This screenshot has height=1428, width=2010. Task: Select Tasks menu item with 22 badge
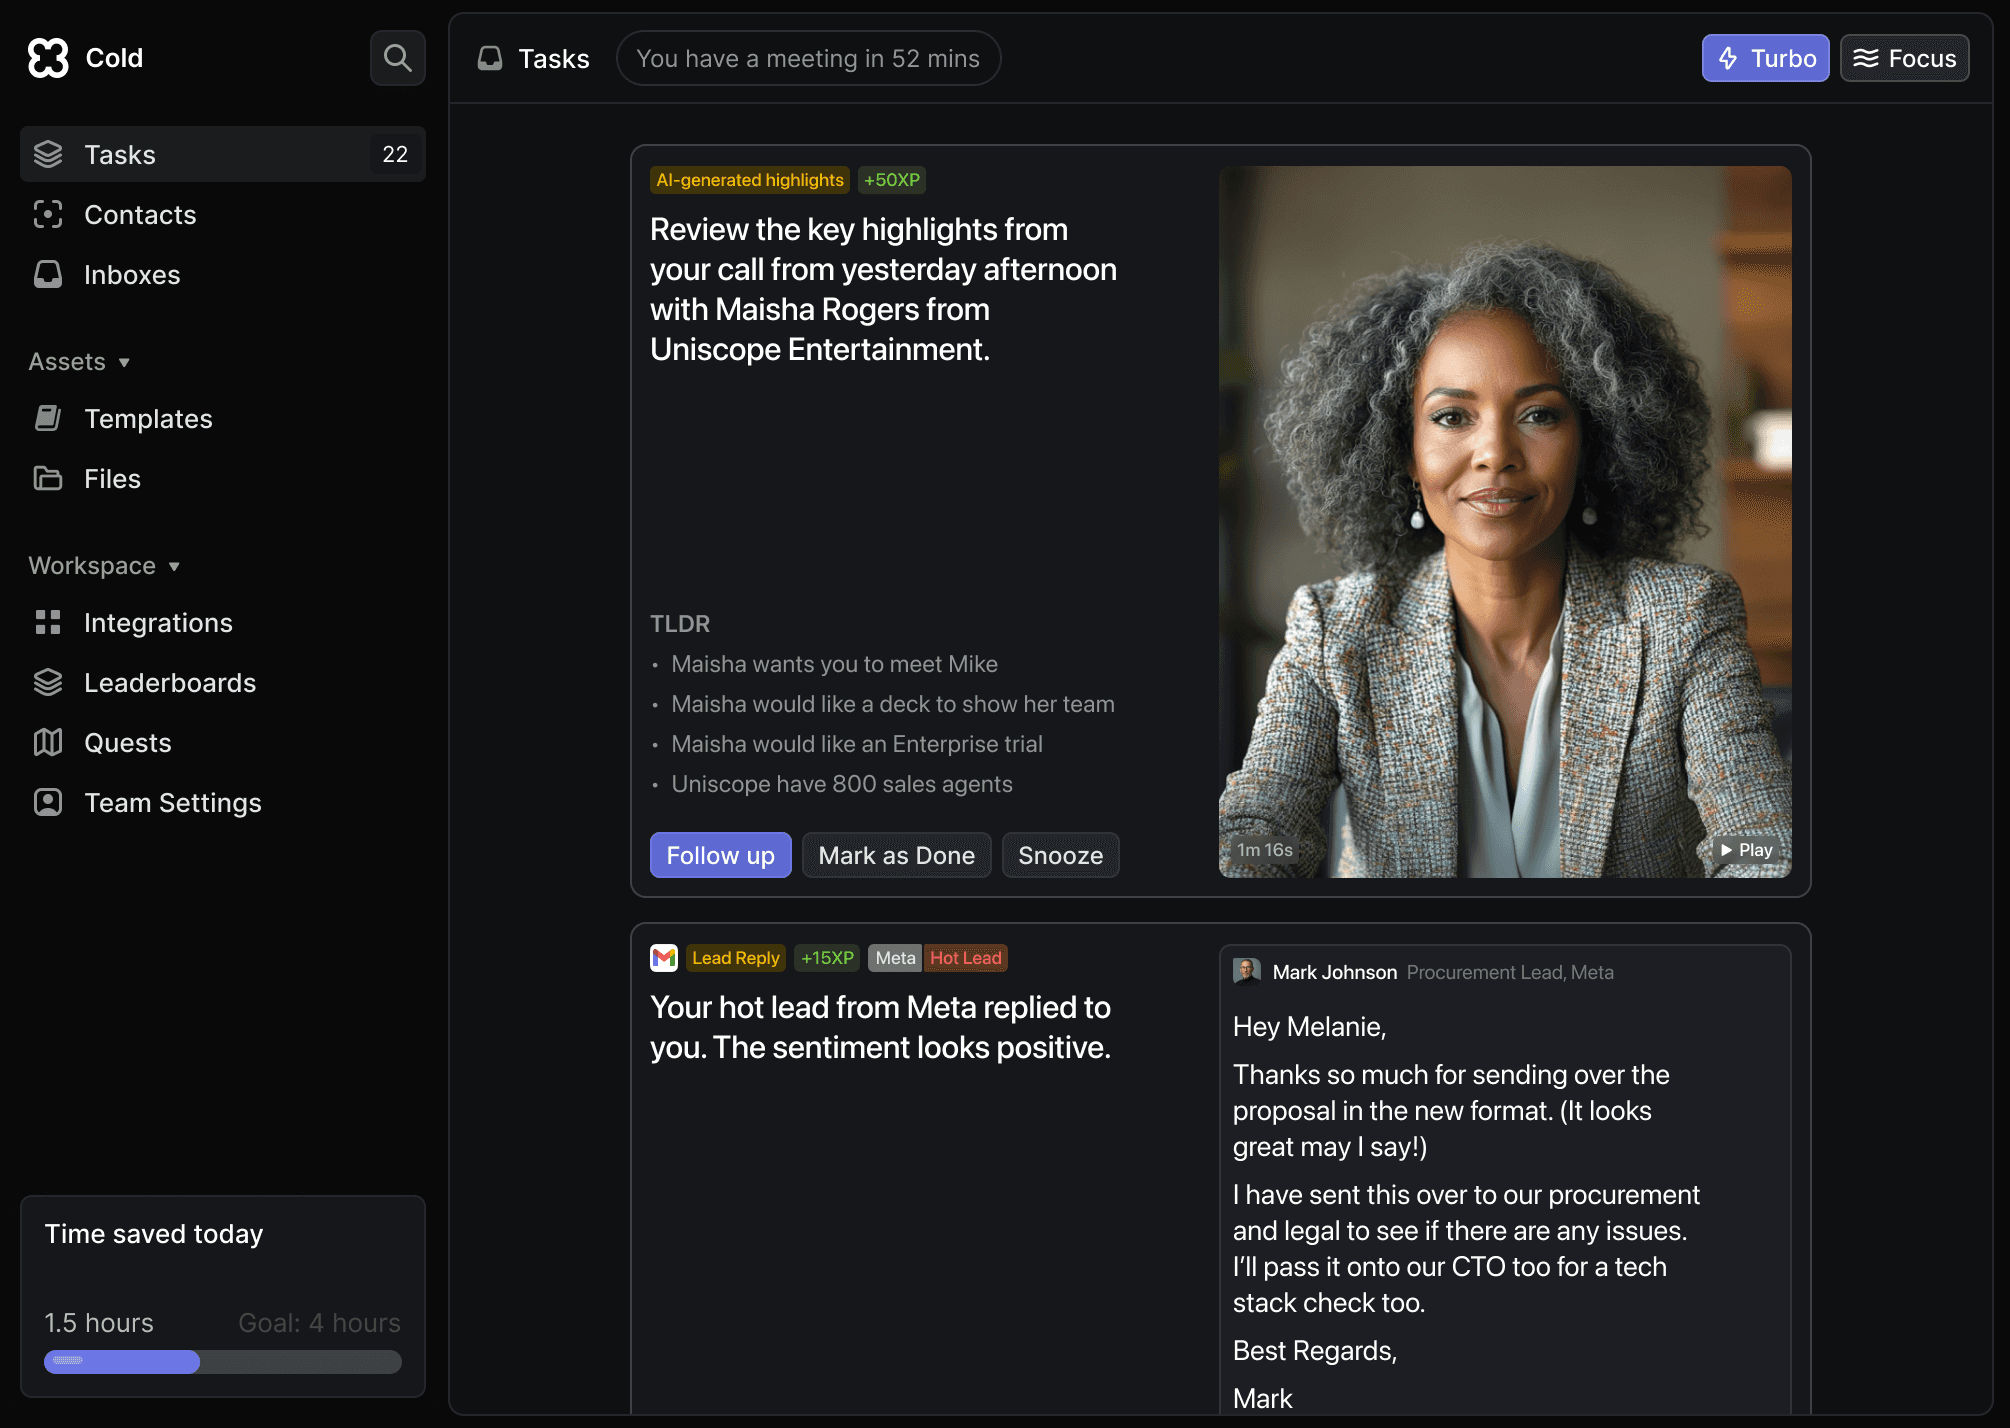(222, 155)
